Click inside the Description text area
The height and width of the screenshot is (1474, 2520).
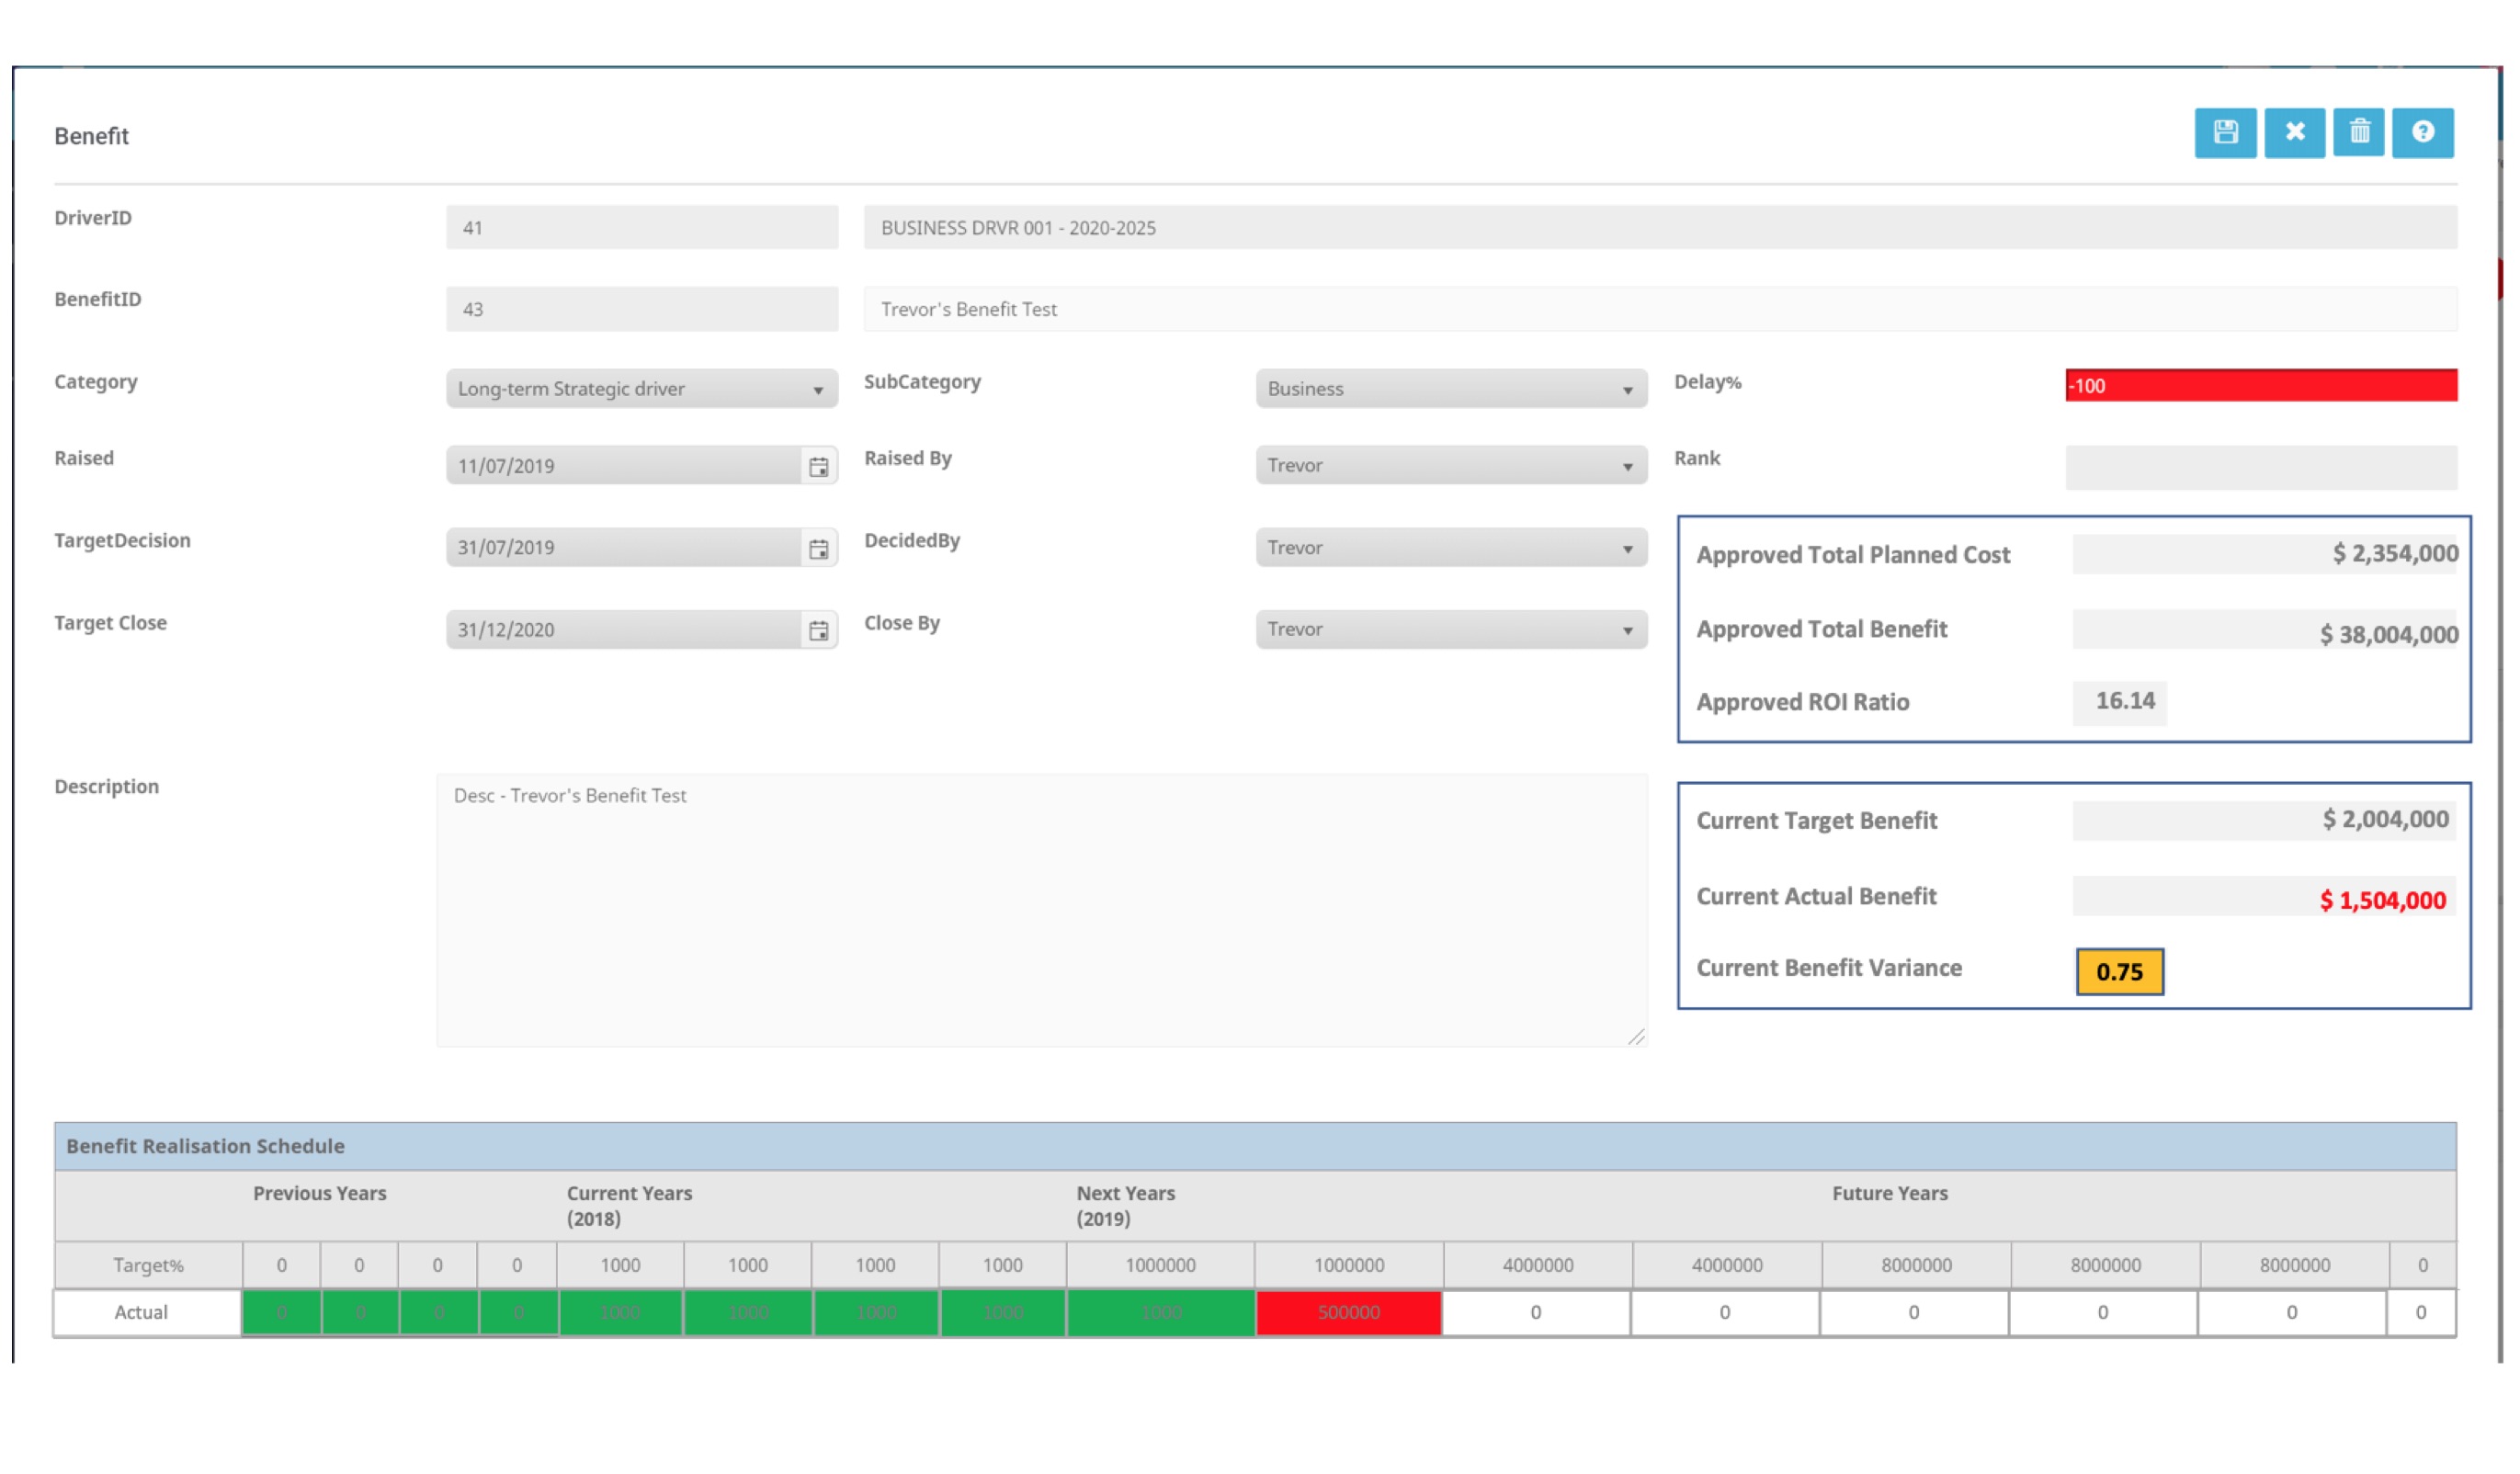click(x=1041, y=910)
